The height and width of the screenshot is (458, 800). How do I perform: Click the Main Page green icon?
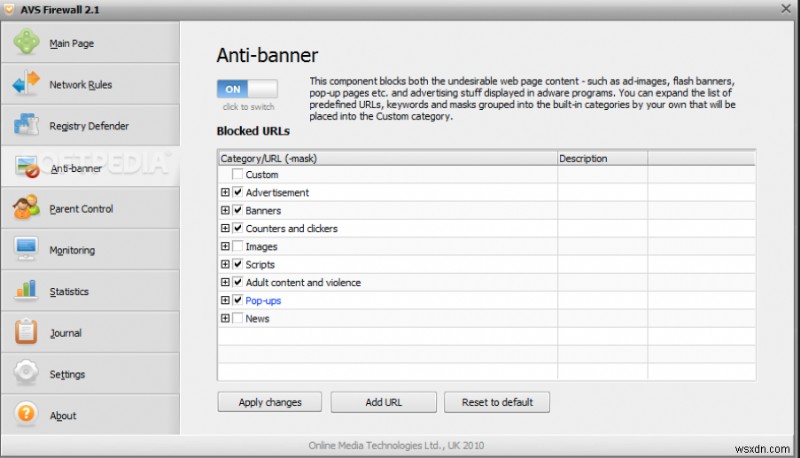pos(26,42)
